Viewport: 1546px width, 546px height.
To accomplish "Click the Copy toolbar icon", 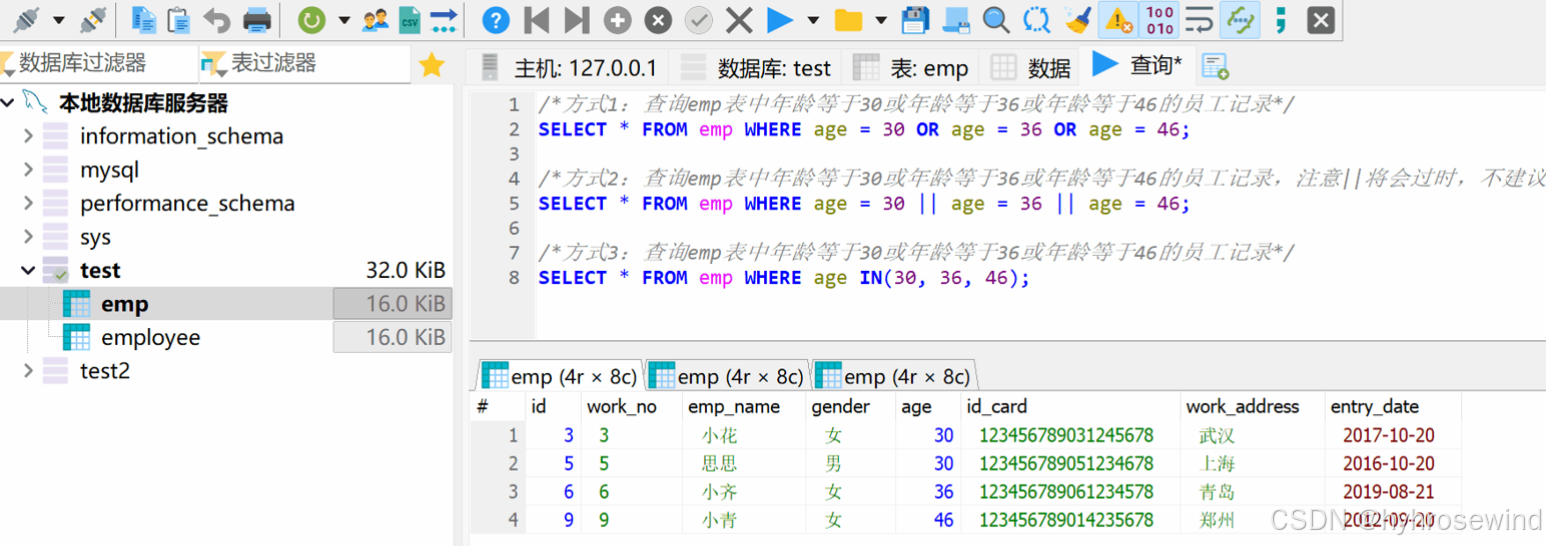I will pos(144,19).
